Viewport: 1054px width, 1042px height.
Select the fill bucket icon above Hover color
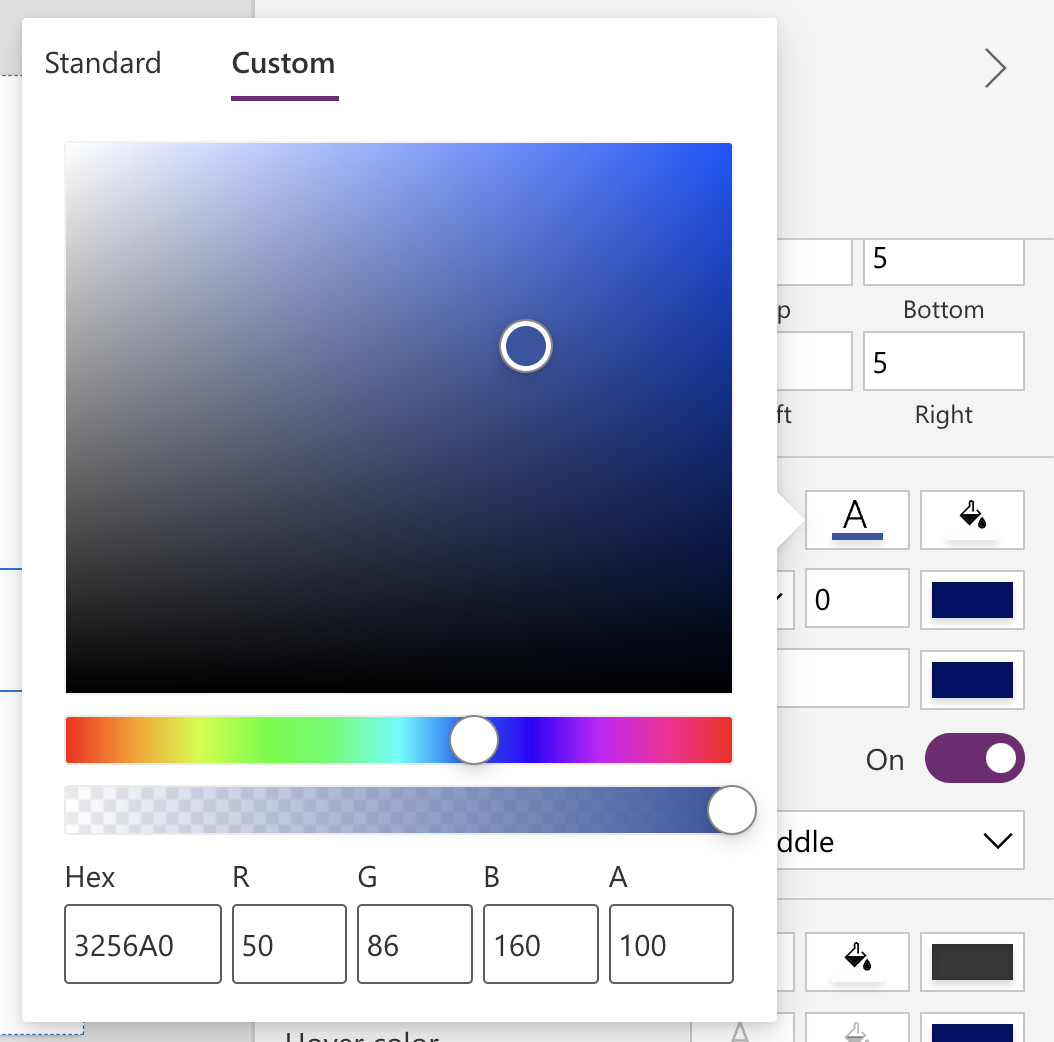click(x=857, y=960)
